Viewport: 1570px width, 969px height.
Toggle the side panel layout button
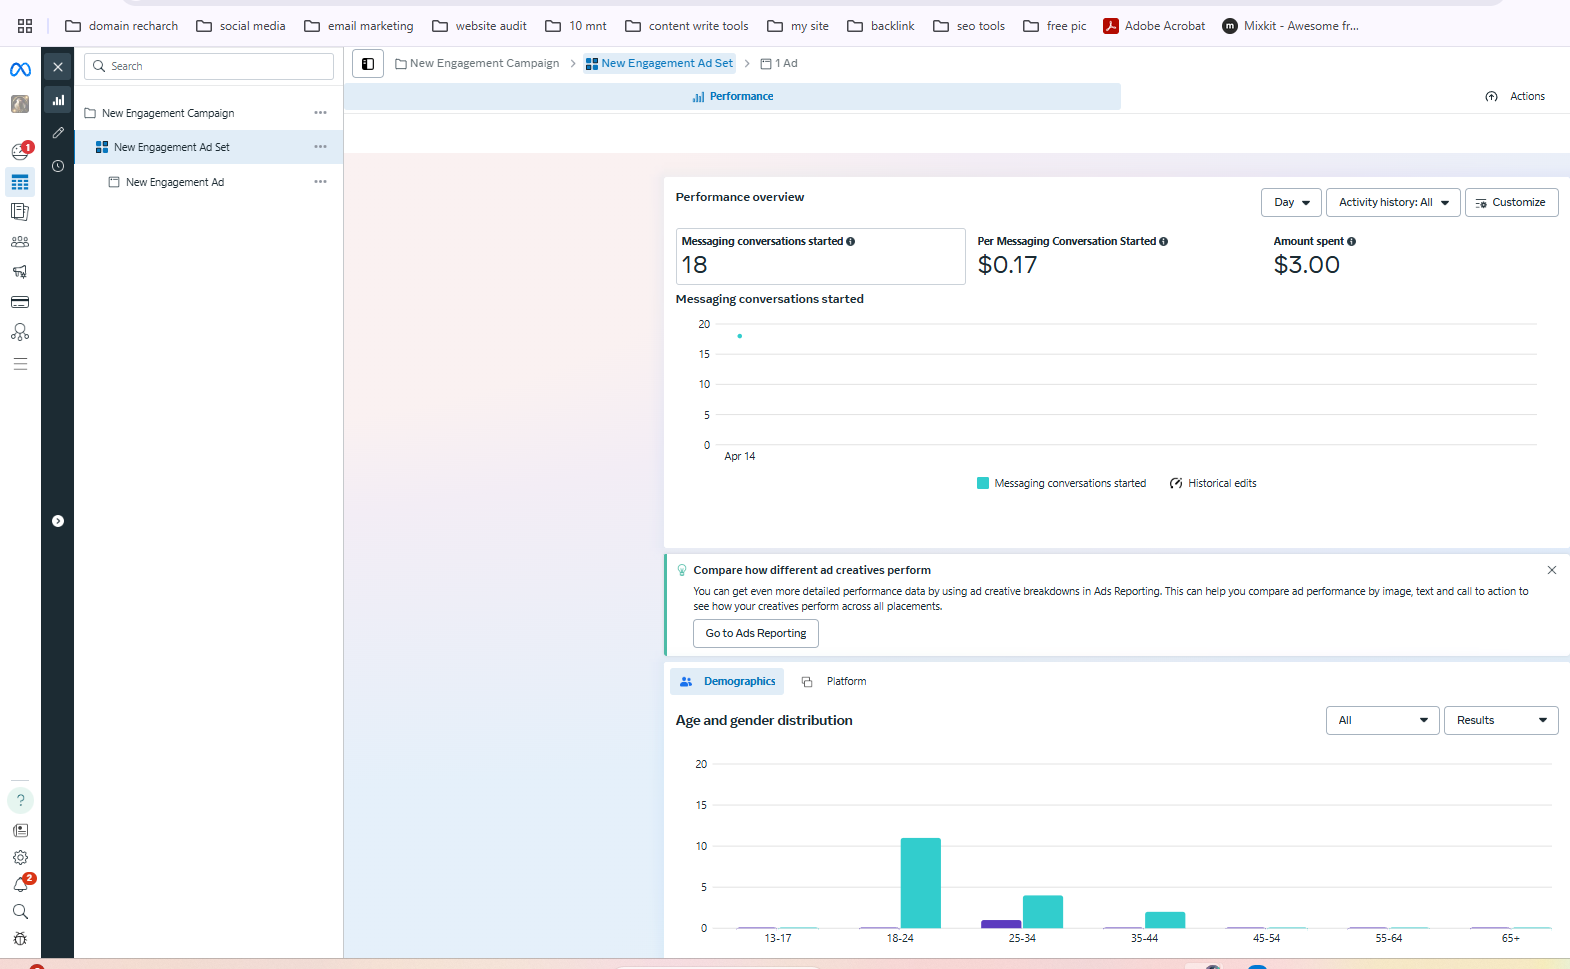[368, 64]
